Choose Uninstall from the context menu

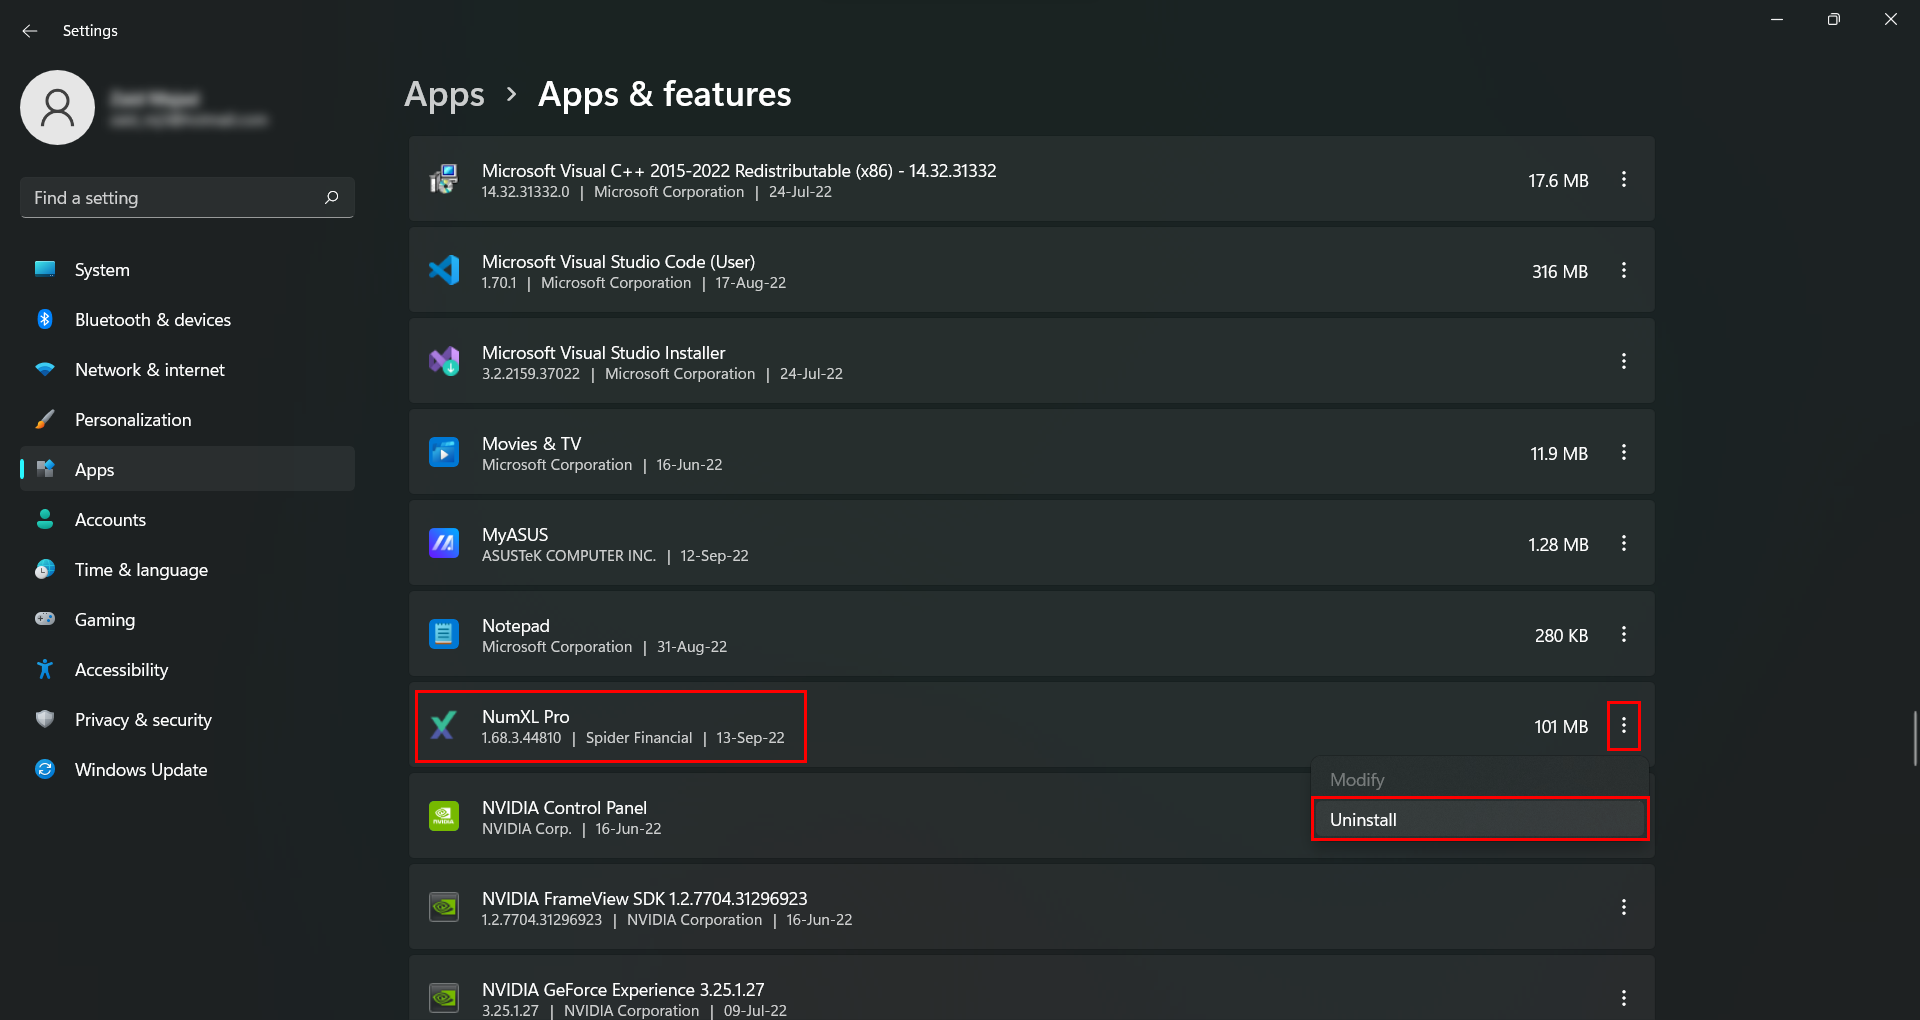[1480, 819]
